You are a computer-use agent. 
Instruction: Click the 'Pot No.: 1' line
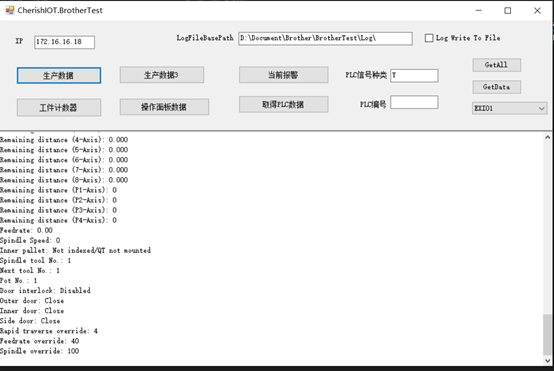click(x=19, y=281)
